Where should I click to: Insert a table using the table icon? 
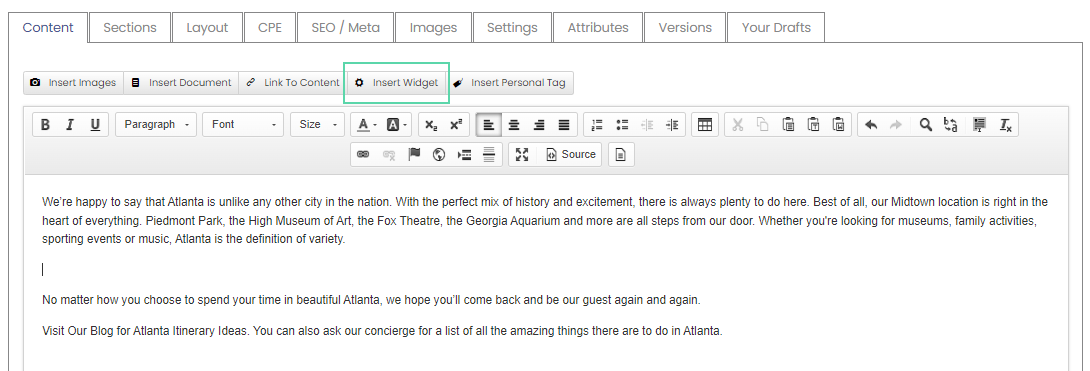coord(705,124)
